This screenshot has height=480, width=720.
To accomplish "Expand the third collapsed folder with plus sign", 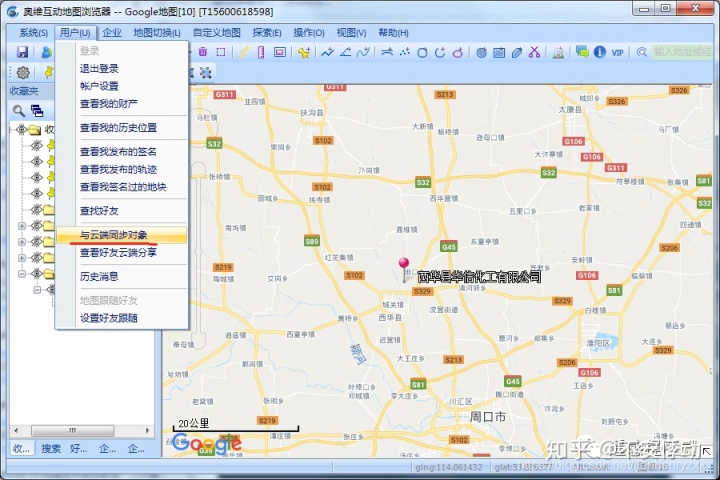I will click(x=22, y=258).
